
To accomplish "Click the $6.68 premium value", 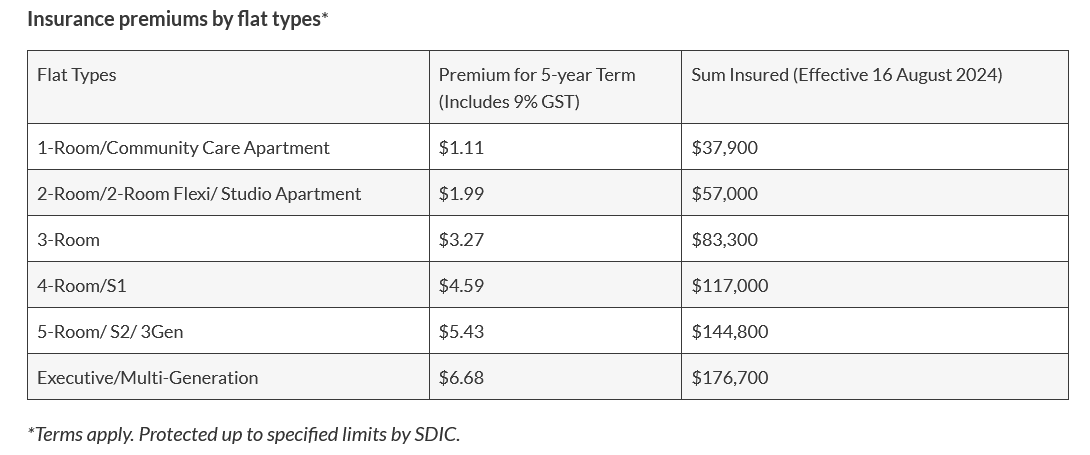I will coord(461,378).
